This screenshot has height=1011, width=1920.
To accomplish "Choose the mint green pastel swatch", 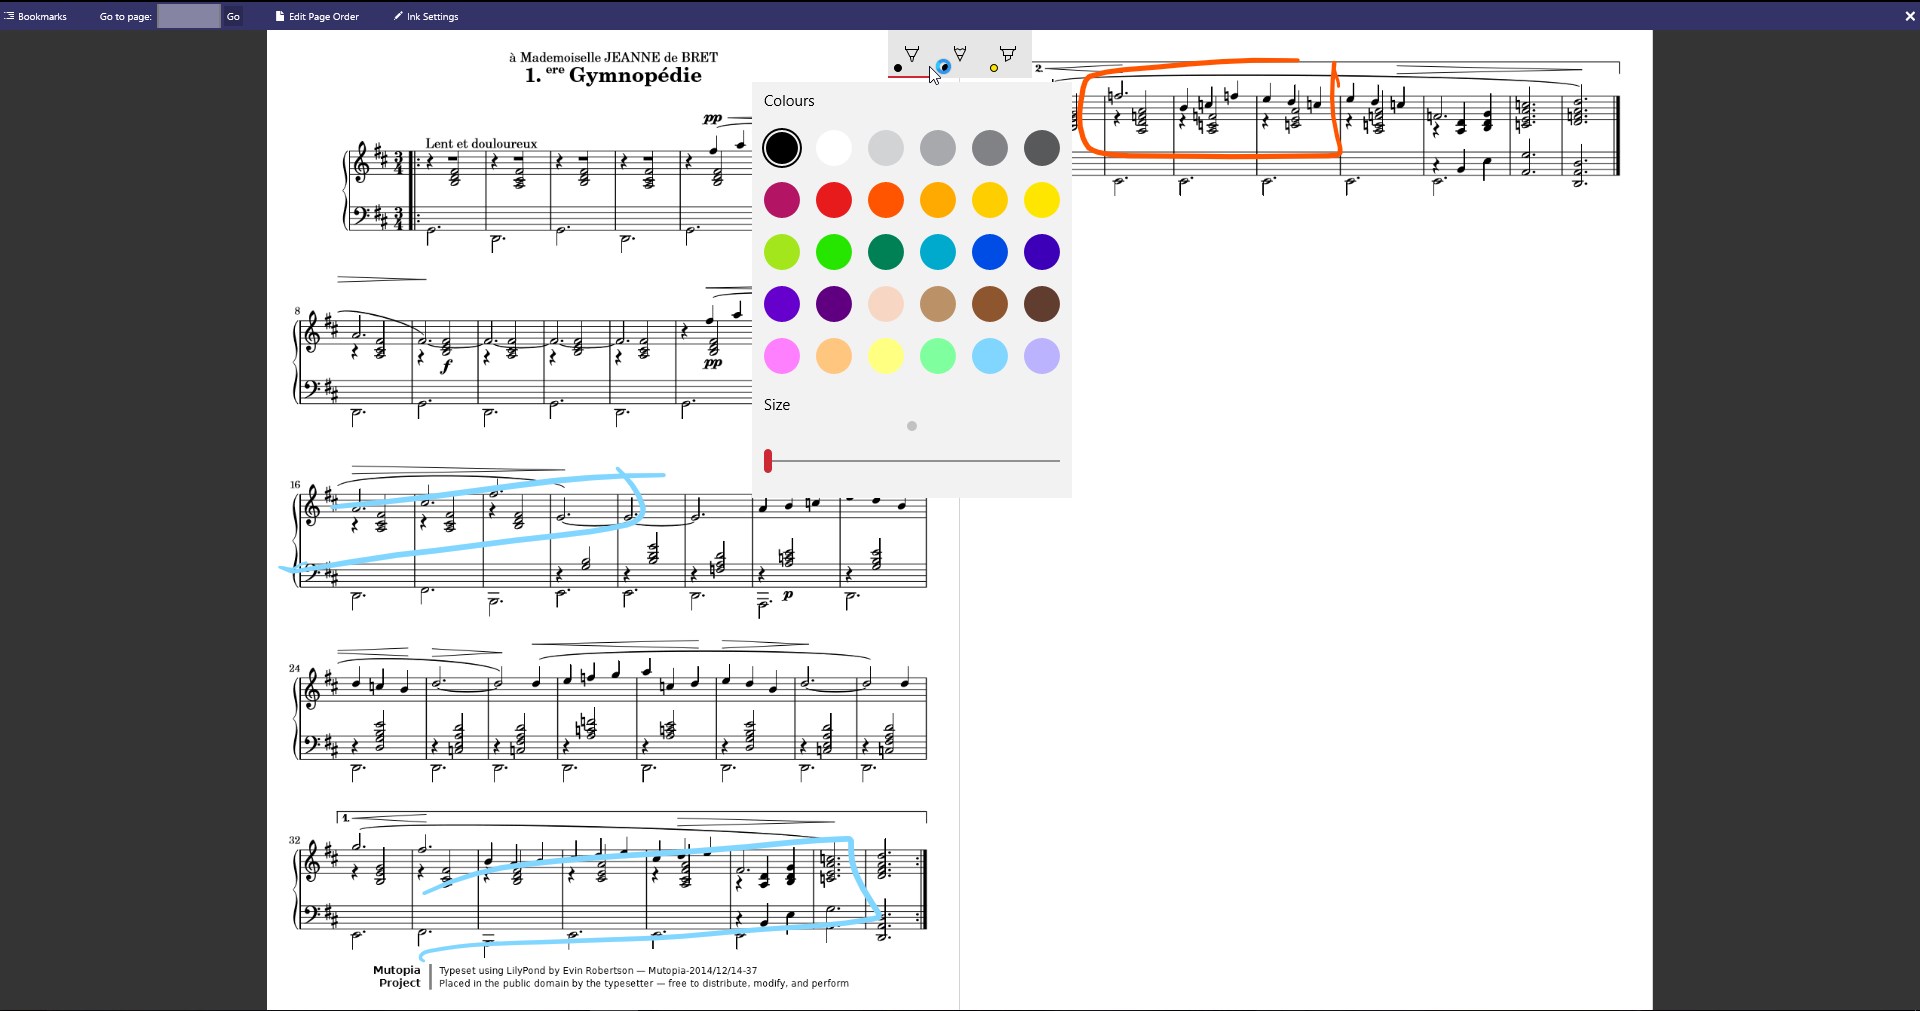I will tap(938, 356).
